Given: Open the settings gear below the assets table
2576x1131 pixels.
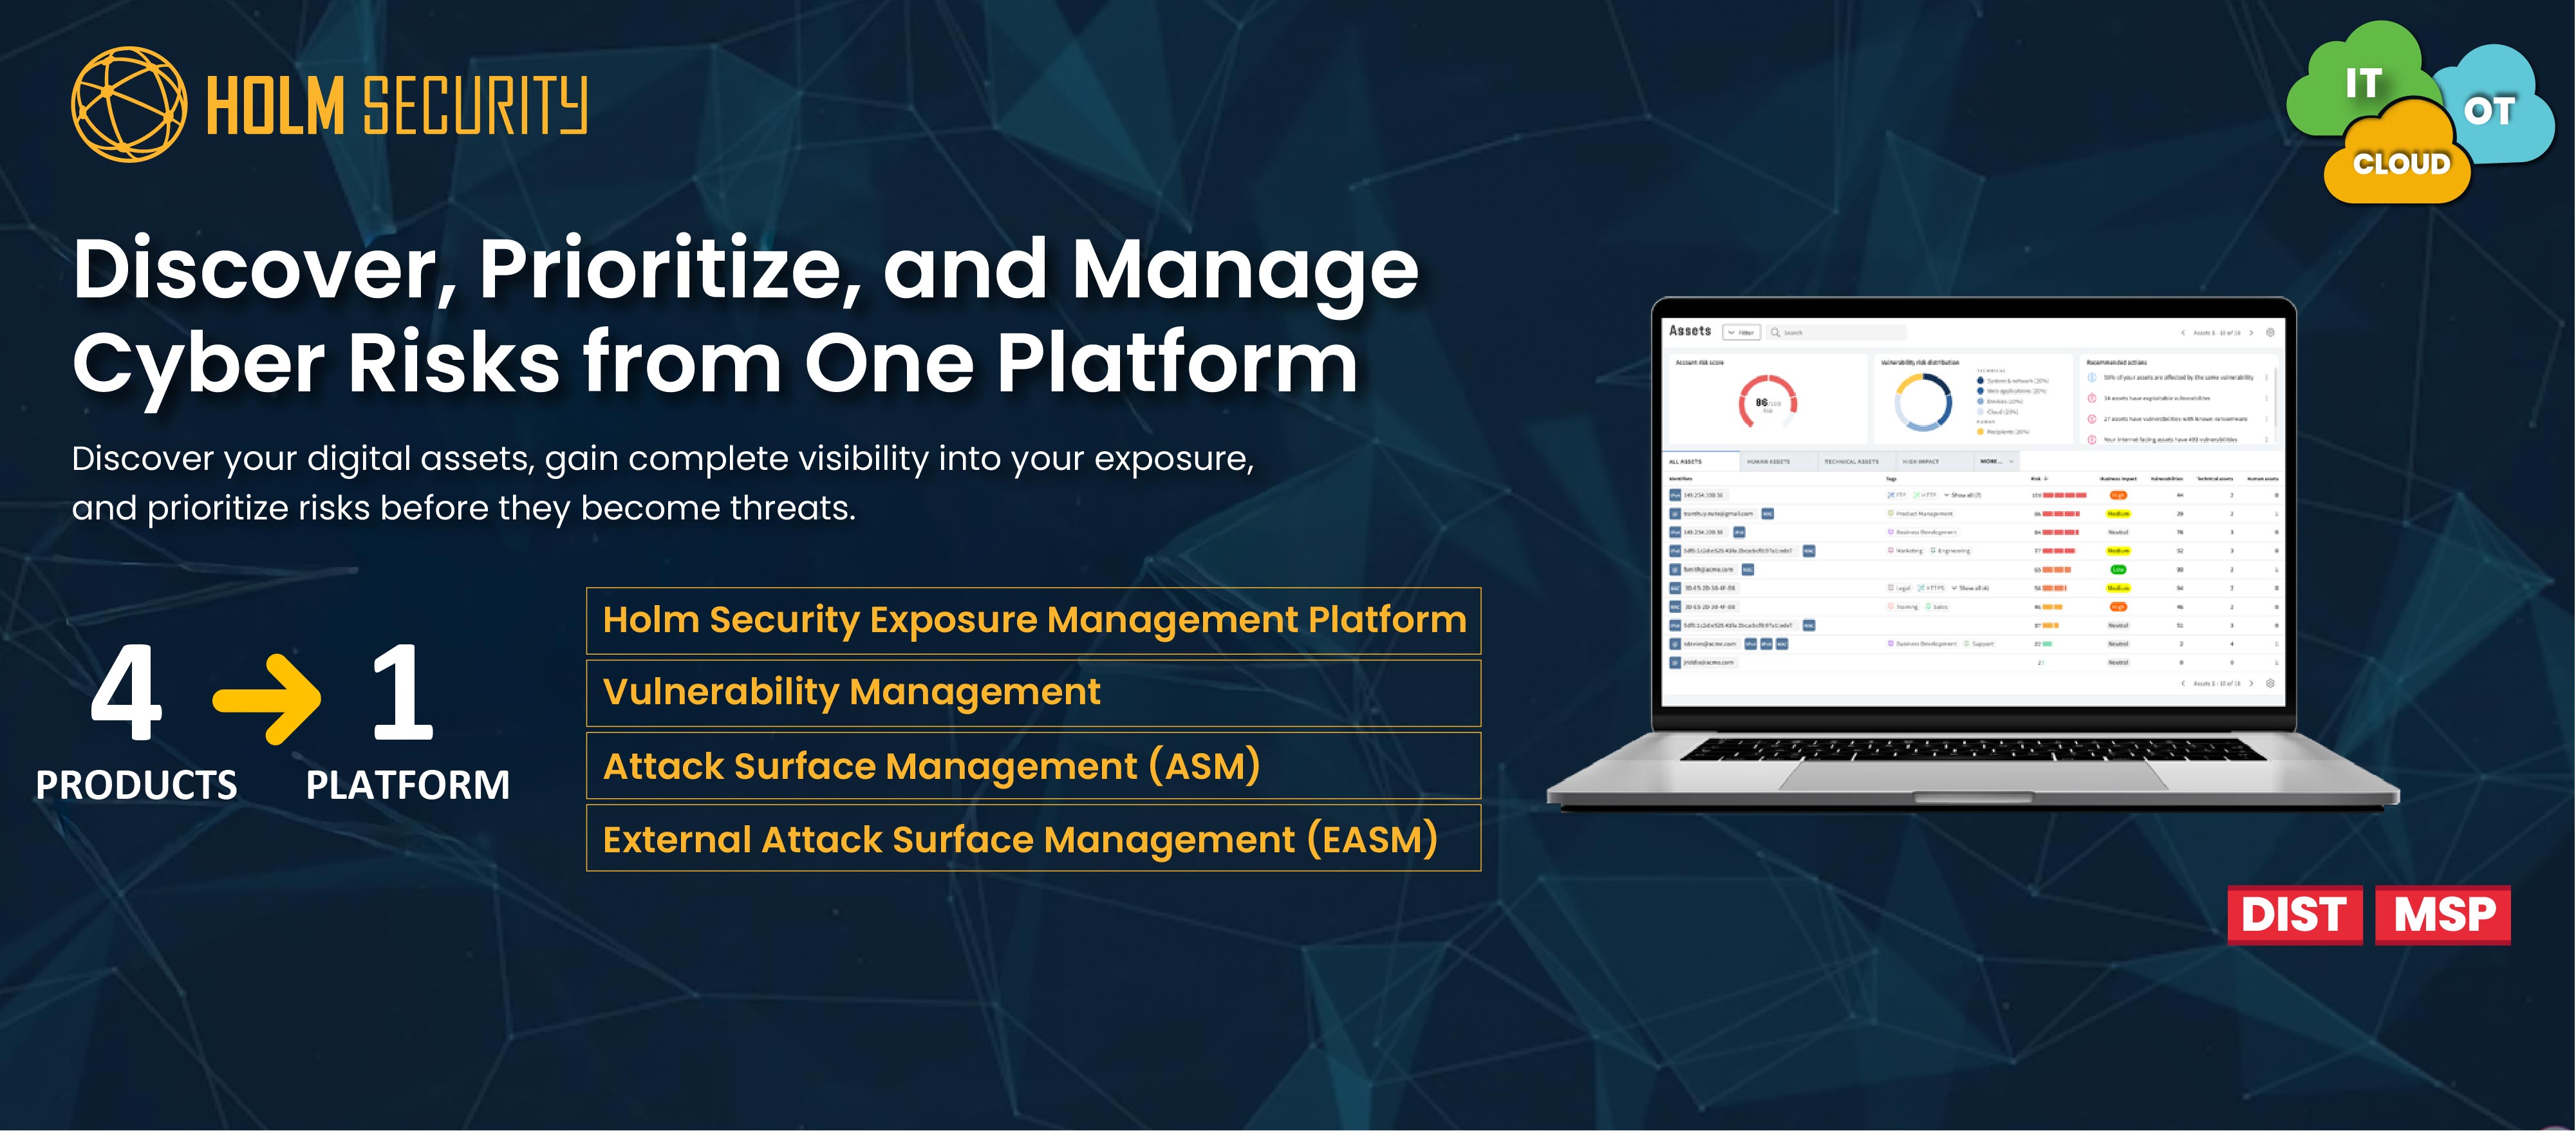Looking at the screenshot, I should tap(2270, 683).
